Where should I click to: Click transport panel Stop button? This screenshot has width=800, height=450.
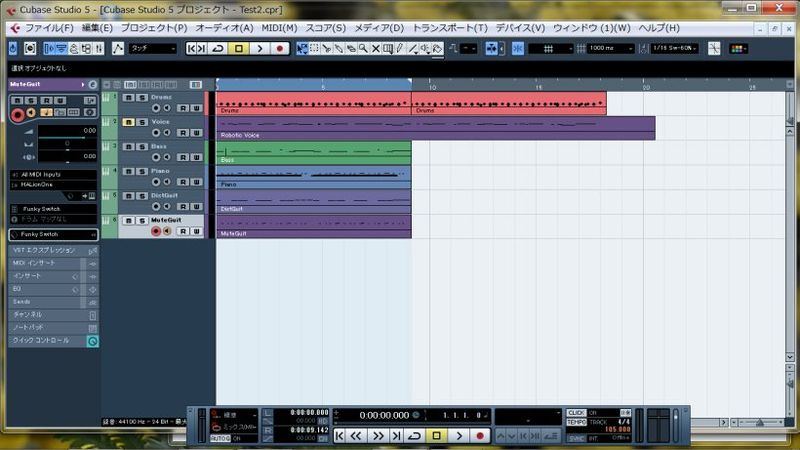click(x=437, y=436)
